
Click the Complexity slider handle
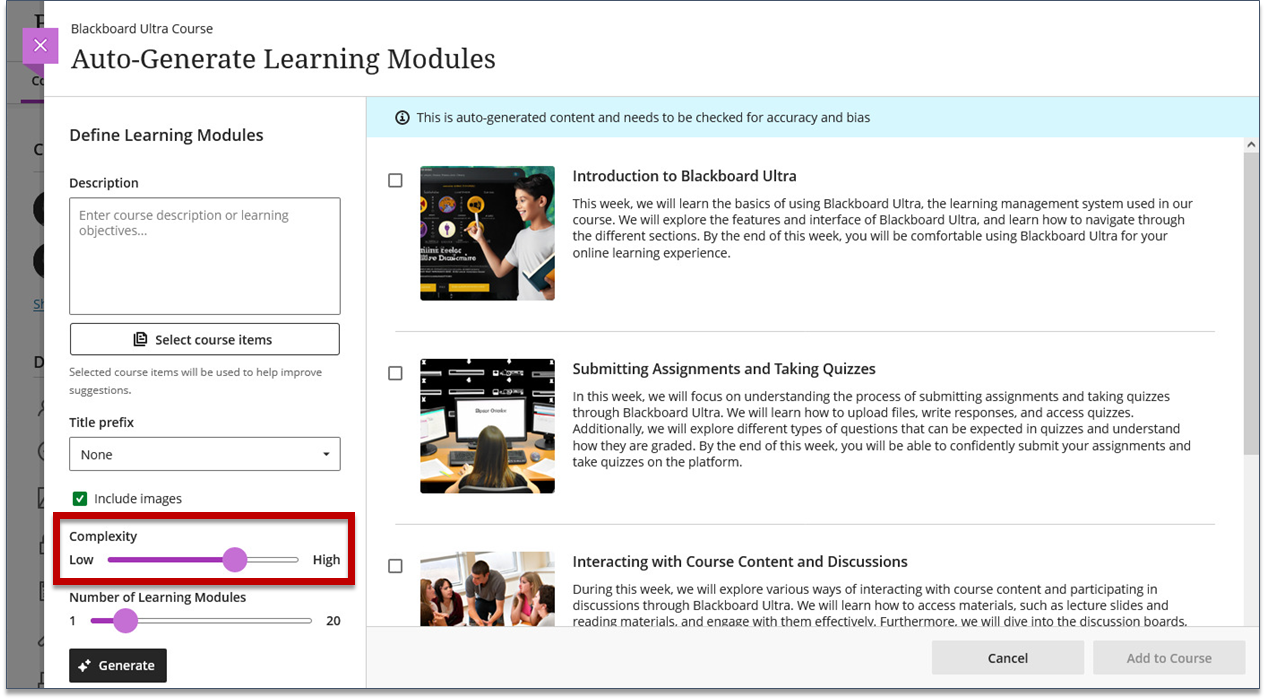coord(234,560)
